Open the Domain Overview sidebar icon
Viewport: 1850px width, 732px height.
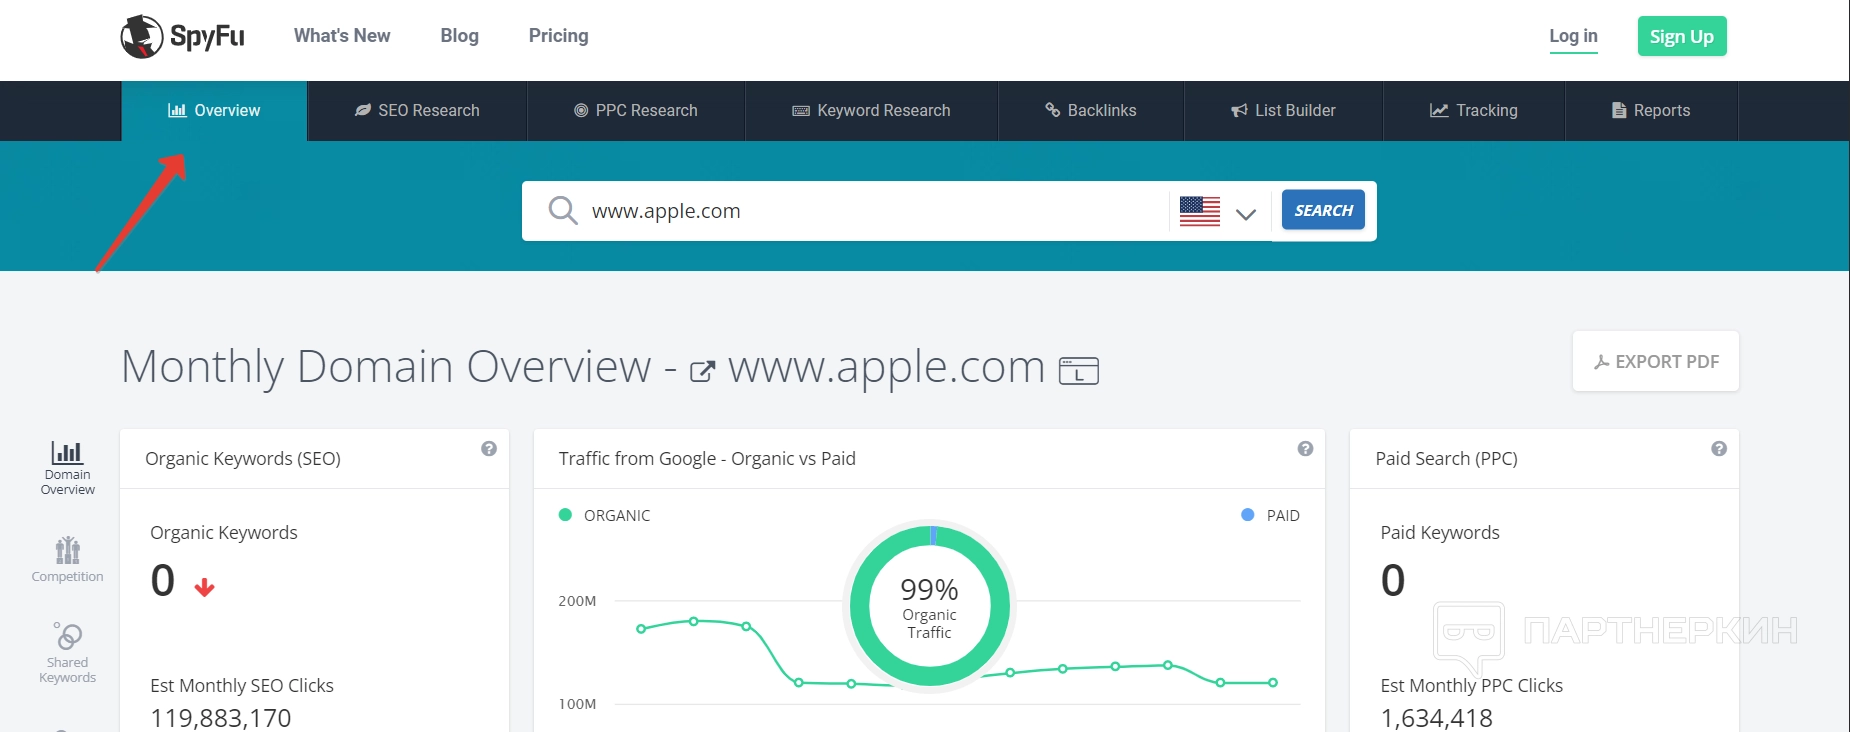click(x=67, y=467)
